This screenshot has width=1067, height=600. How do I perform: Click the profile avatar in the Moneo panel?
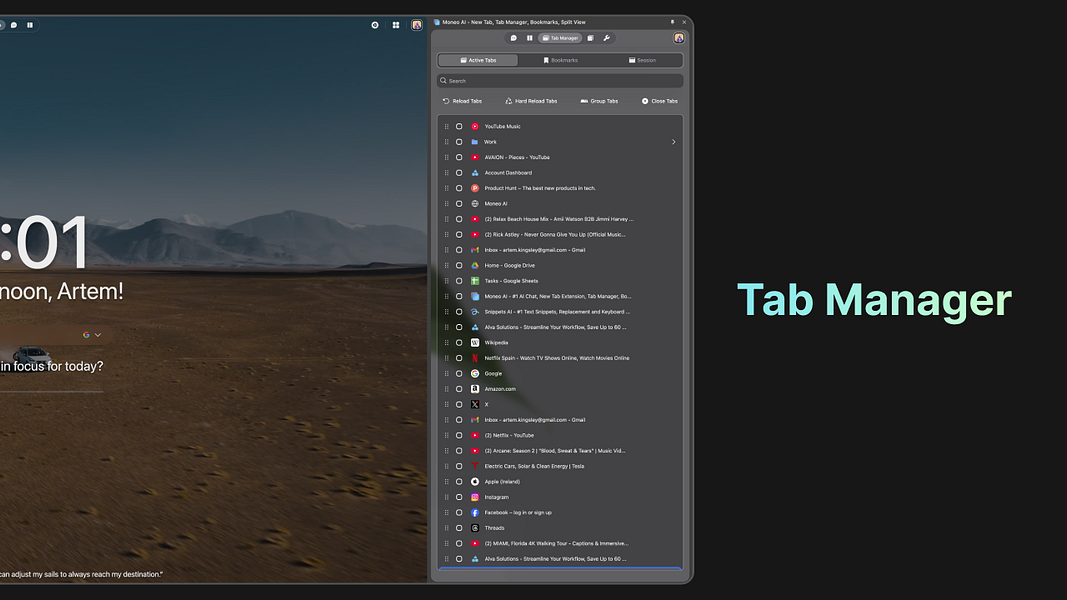[x=678, y=38]
